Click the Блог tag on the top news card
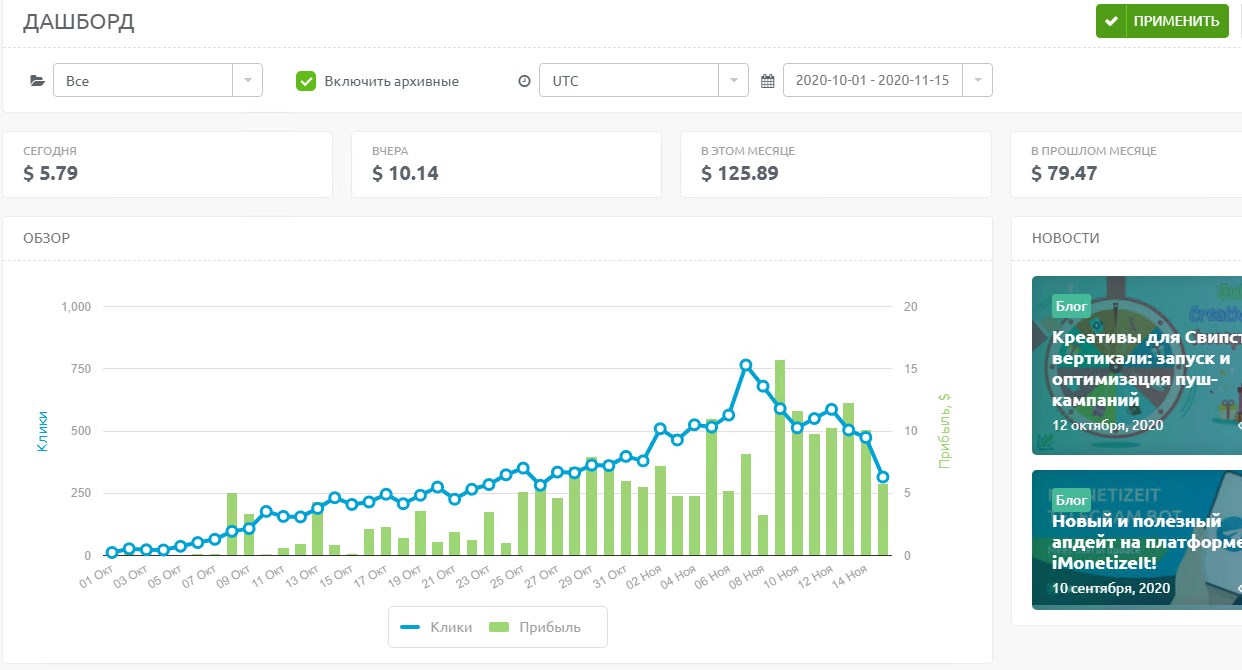The width and height of the screenshot is (1242, 670). [1071, 305]
